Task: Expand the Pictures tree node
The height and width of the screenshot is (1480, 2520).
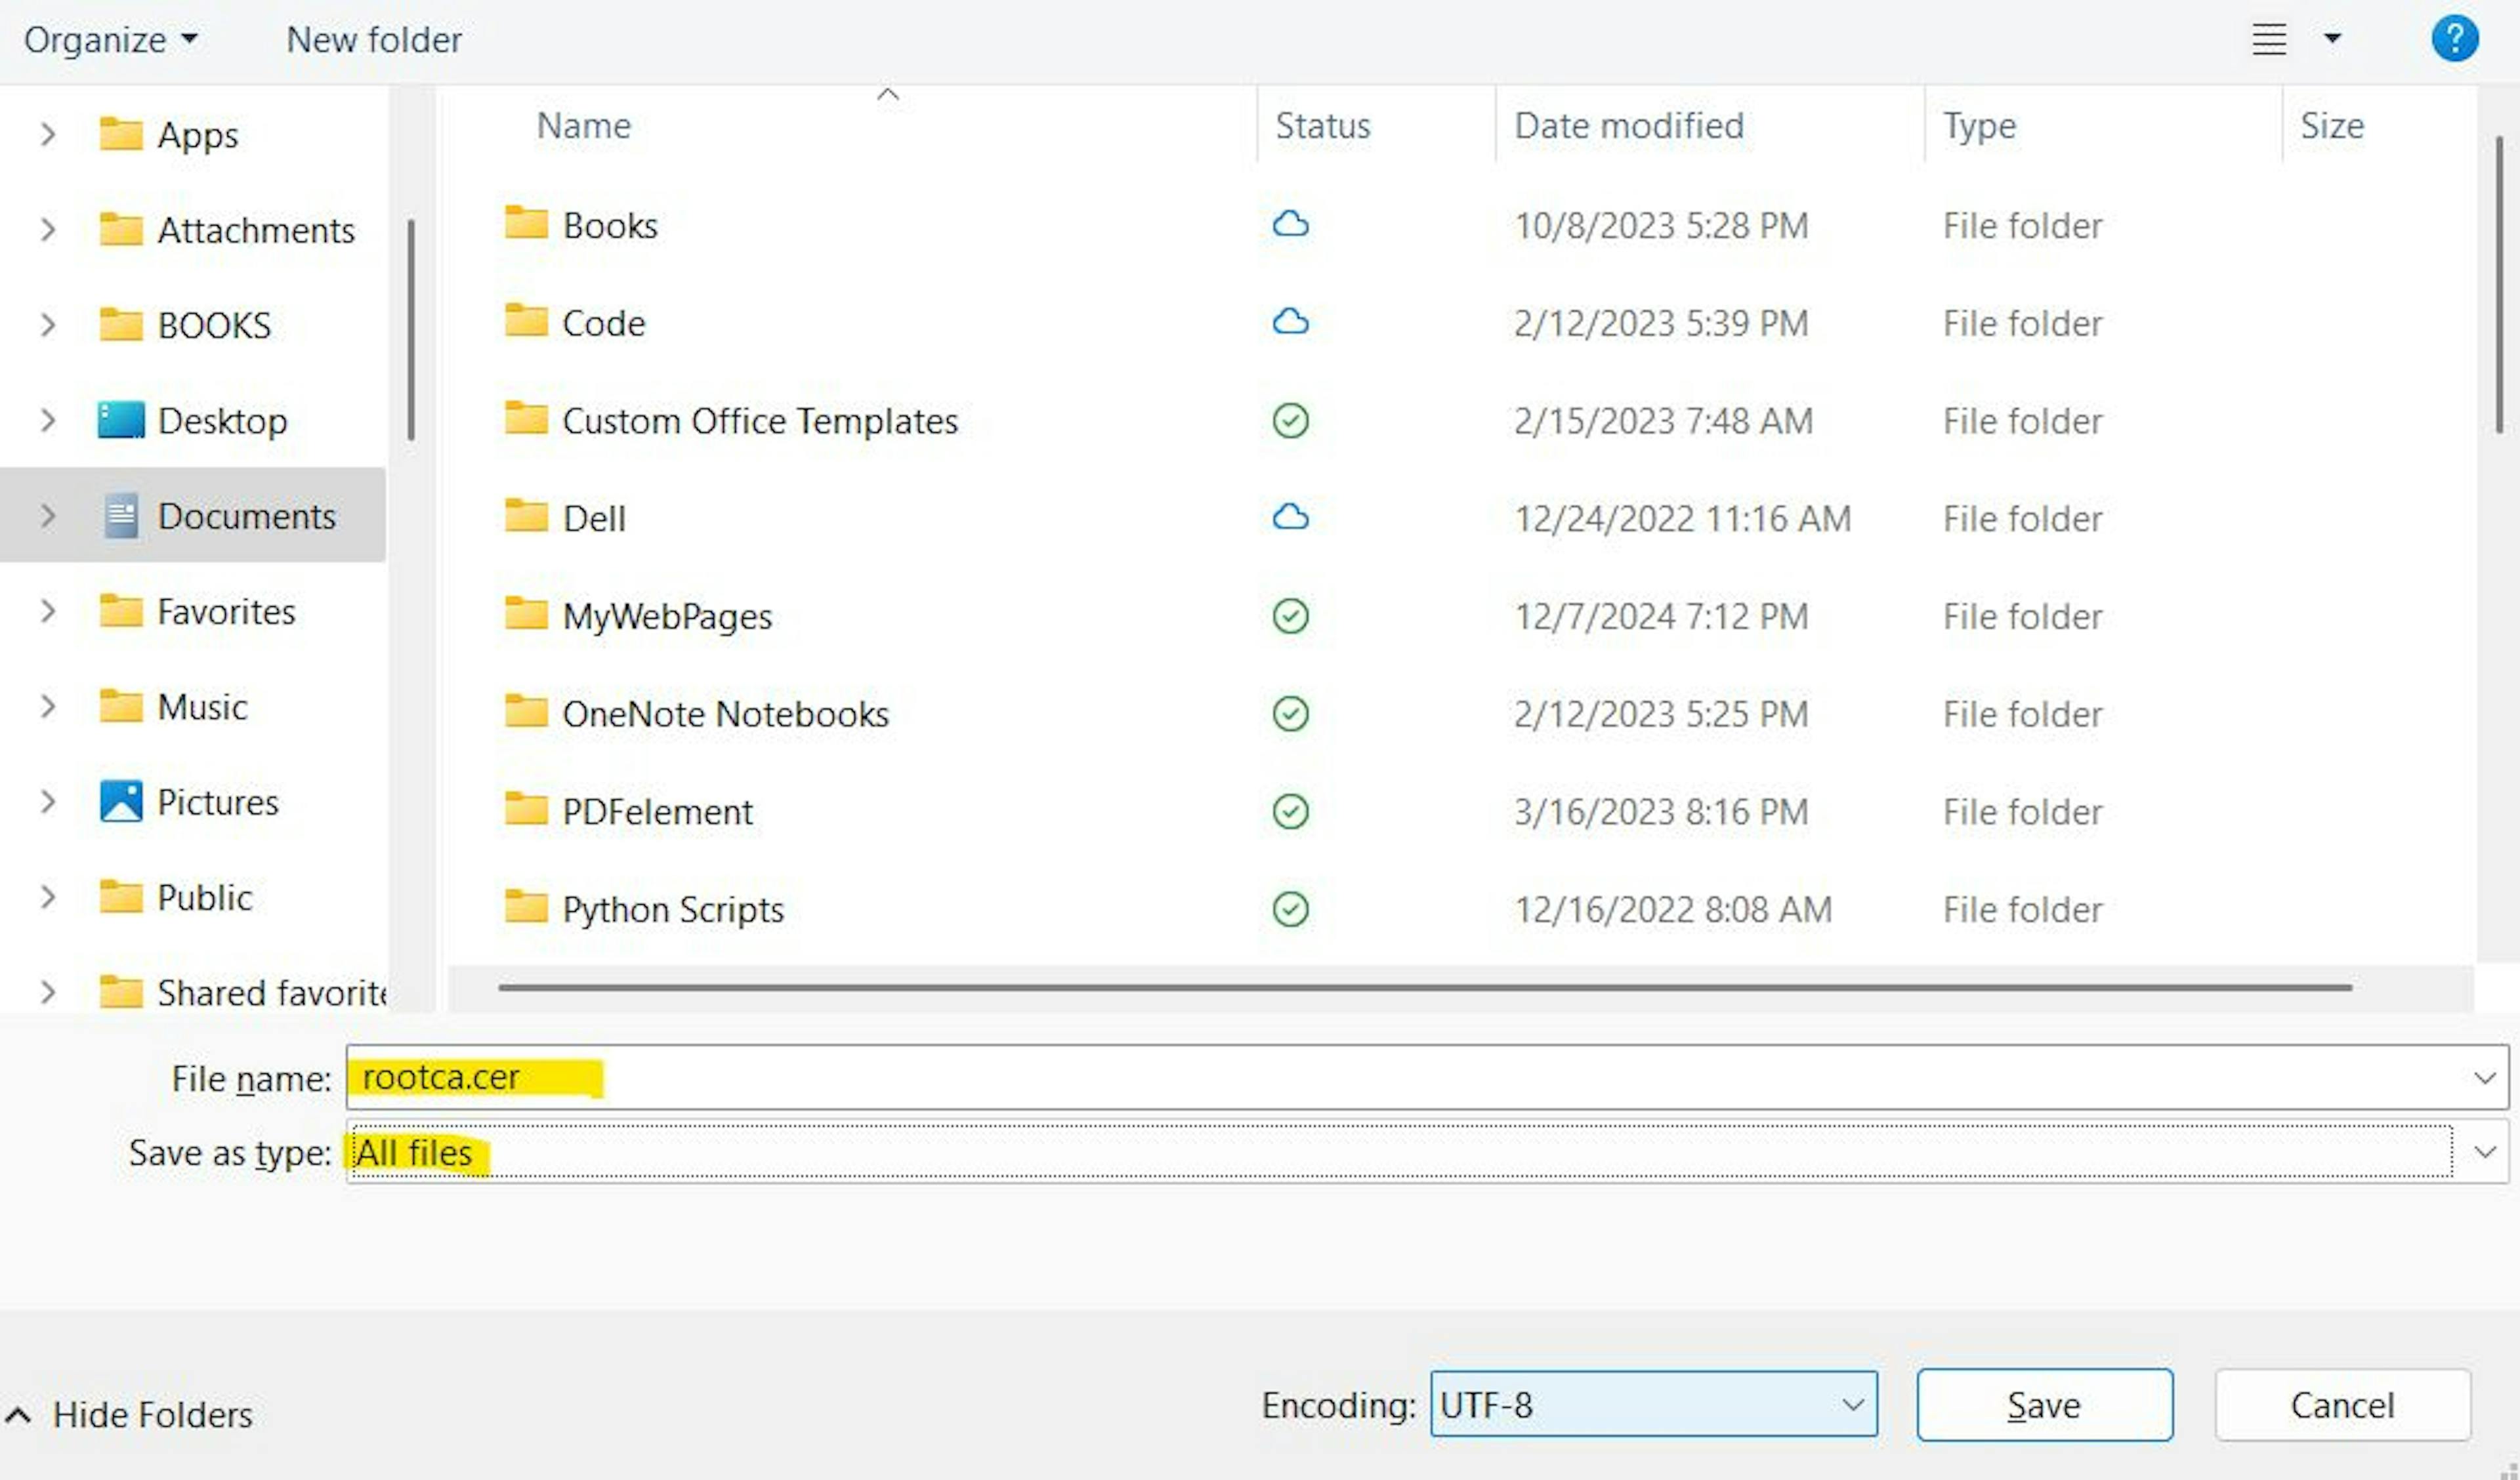Action: pos(47,802)
